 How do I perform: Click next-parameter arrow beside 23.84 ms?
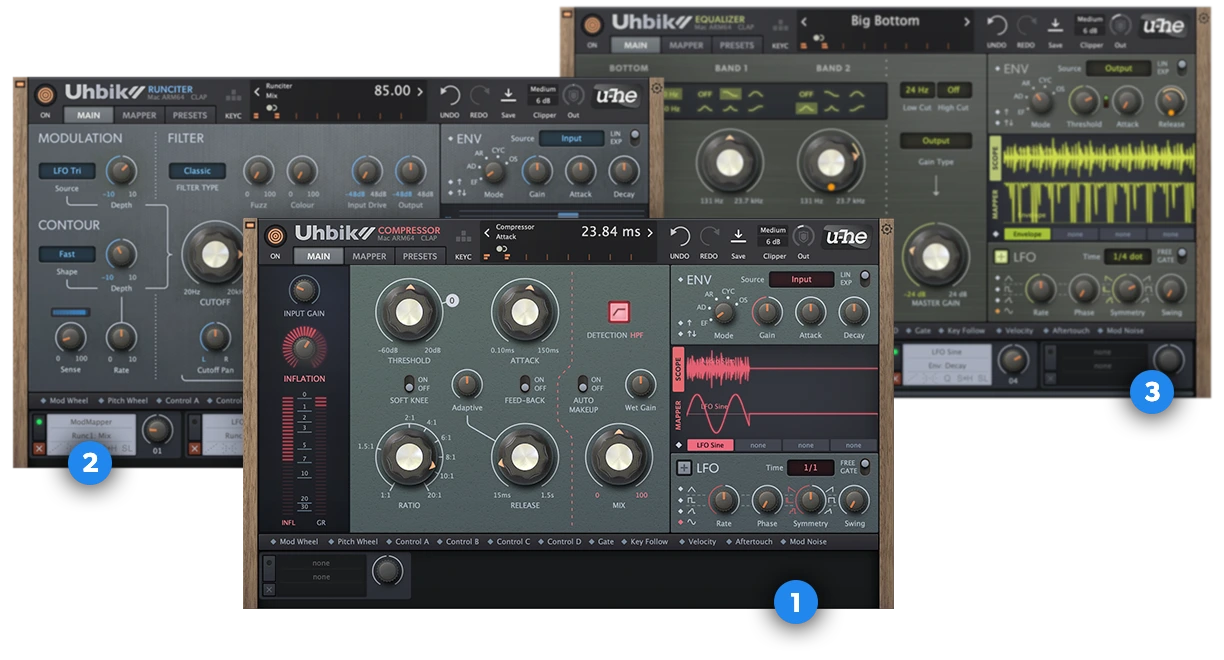point(650,233)
